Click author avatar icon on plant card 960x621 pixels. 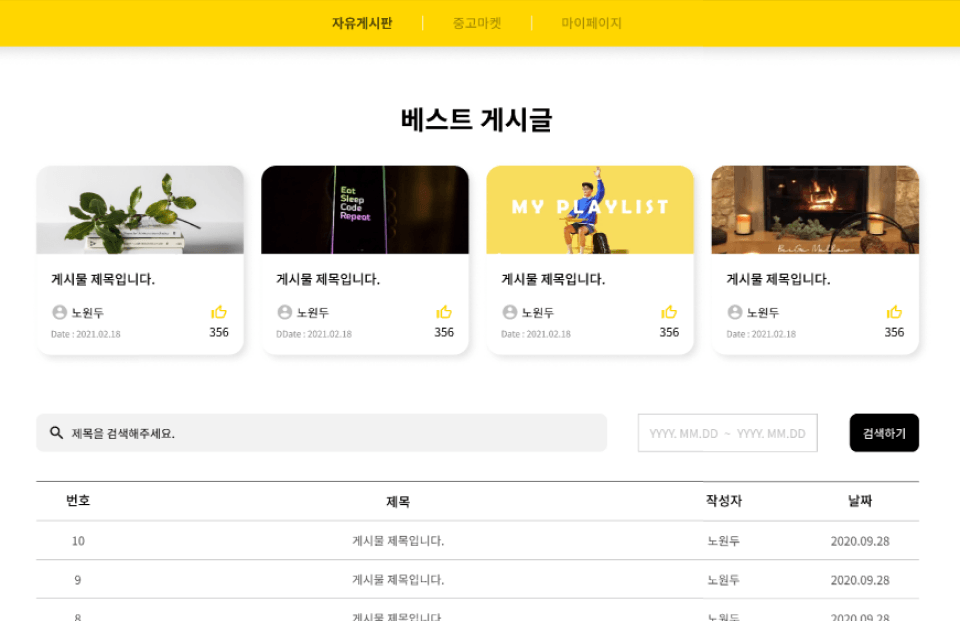click(59, 312)
